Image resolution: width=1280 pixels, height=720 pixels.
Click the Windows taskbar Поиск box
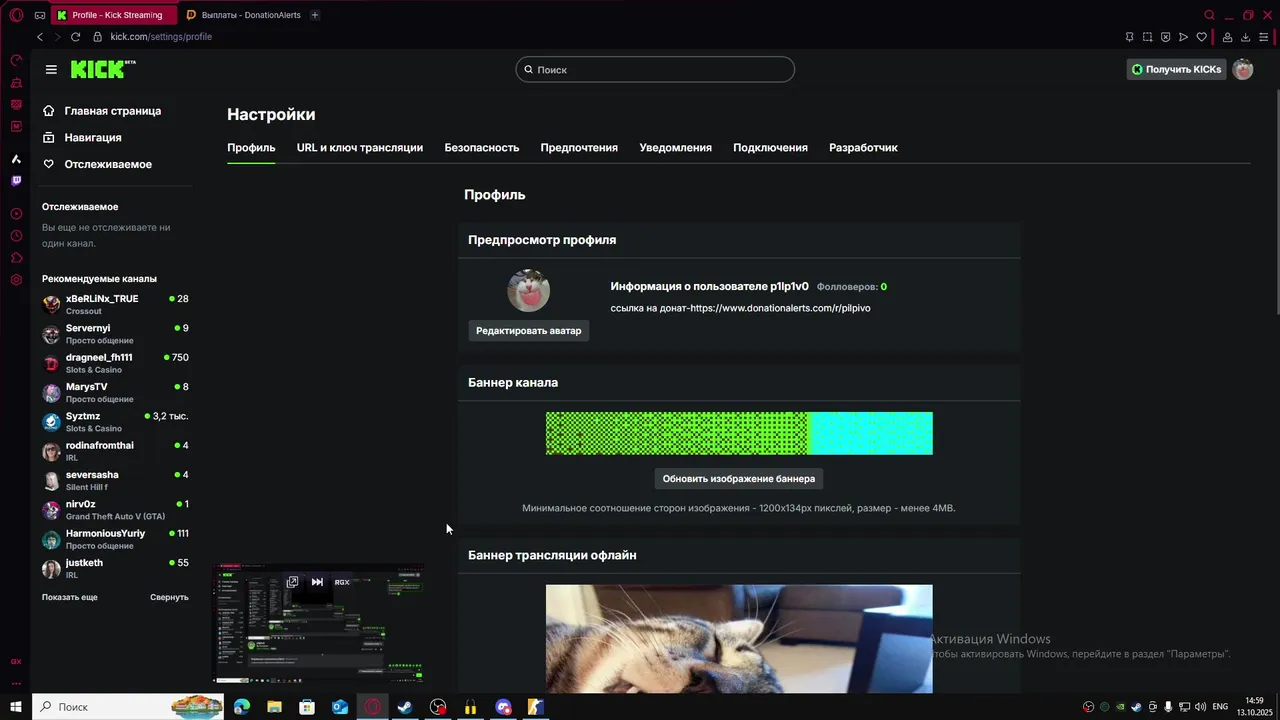pyautogui.click(x=130, y=707)
